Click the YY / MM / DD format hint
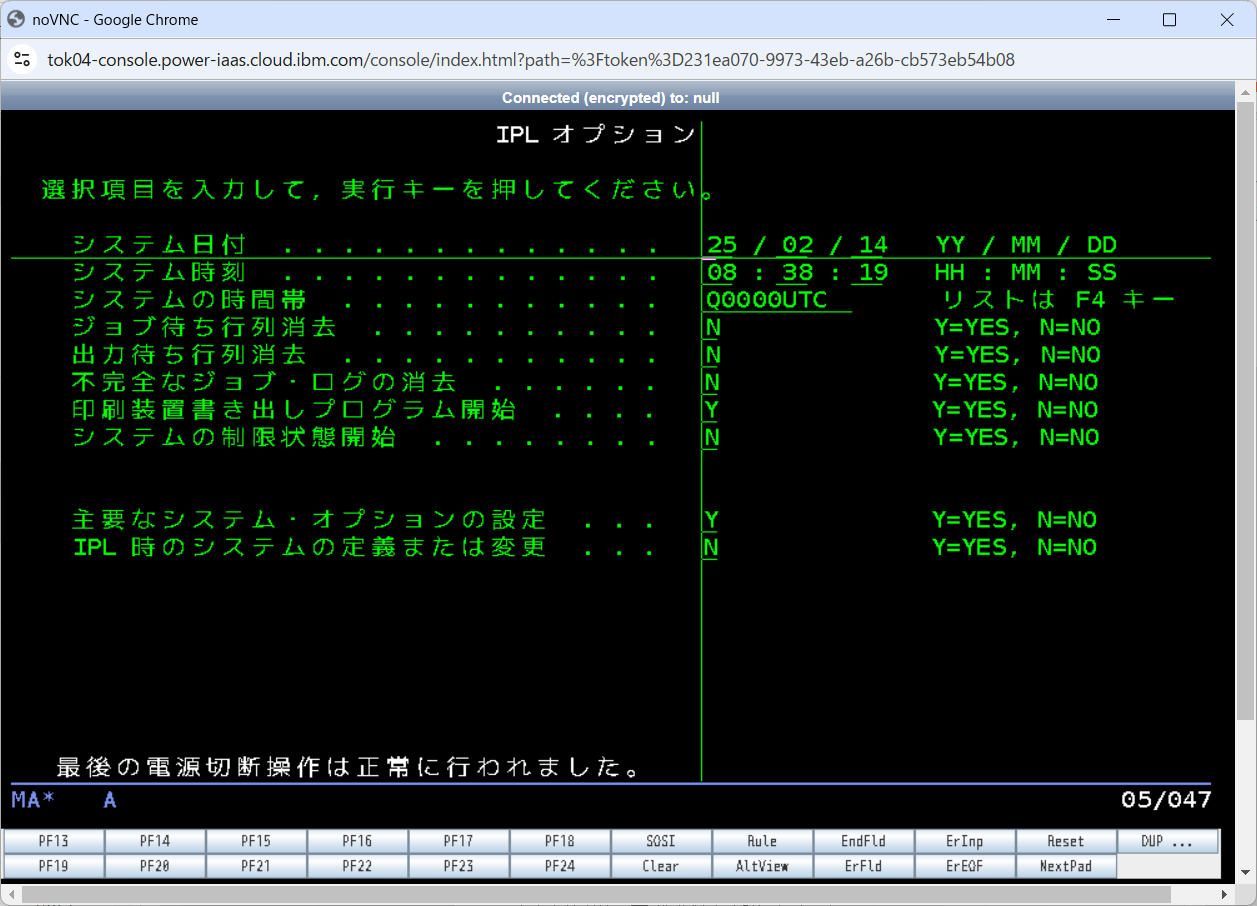1257x906 pixels. tap(1026, 245)
